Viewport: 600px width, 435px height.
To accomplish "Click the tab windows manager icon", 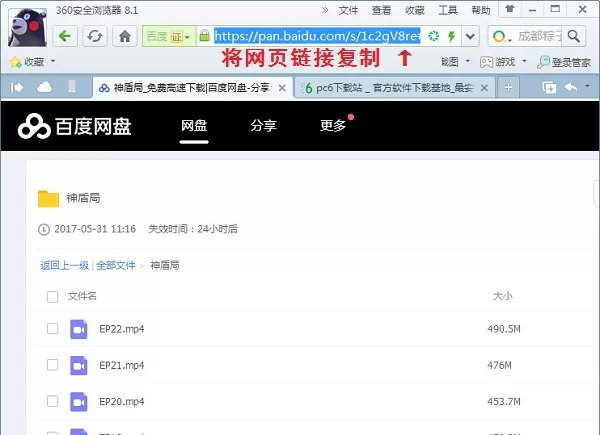I will pos(549,88).
